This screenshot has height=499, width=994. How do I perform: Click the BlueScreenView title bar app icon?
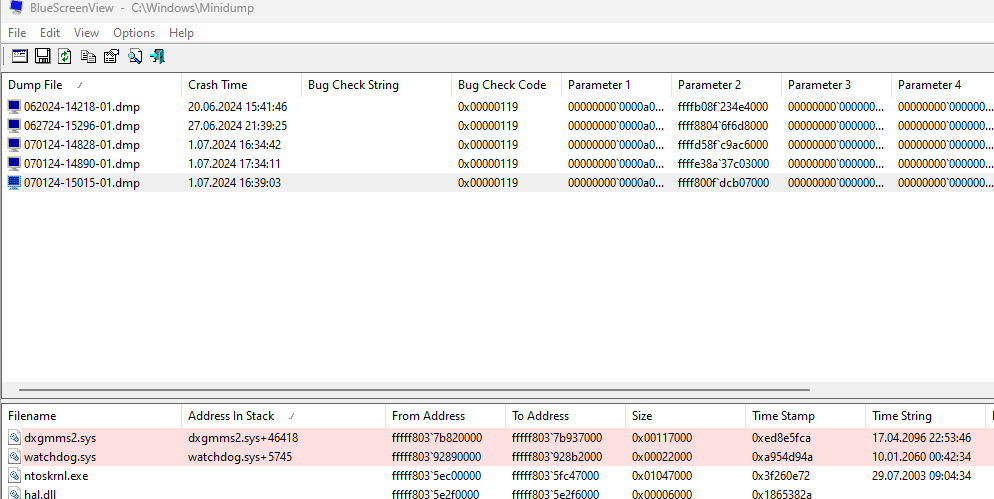pos(14,10)
